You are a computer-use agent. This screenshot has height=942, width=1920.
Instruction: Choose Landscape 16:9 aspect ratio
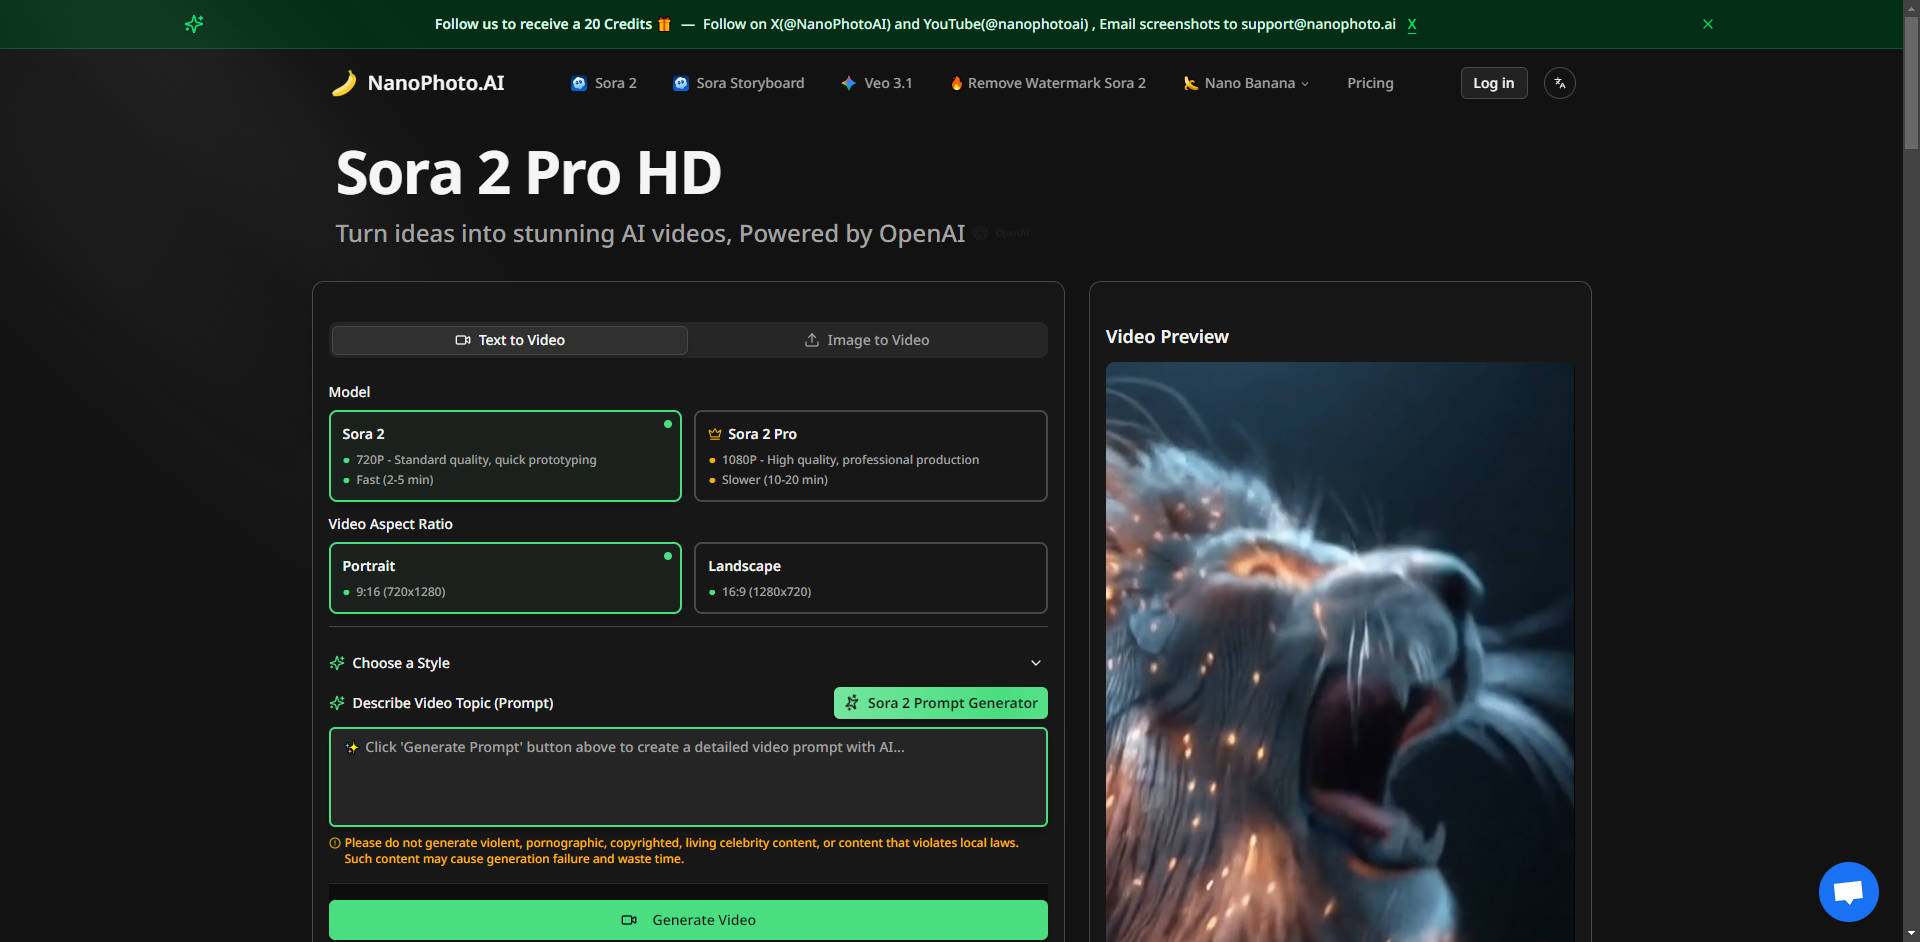[870, 578]
